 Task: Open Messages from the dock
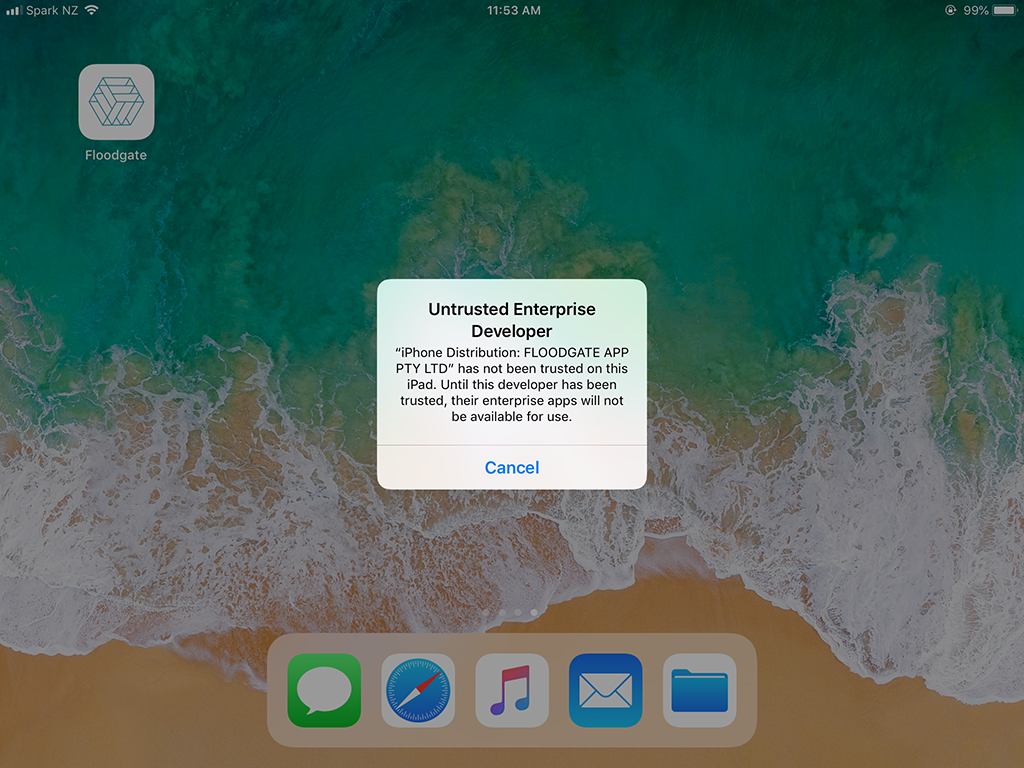[324, 690]
